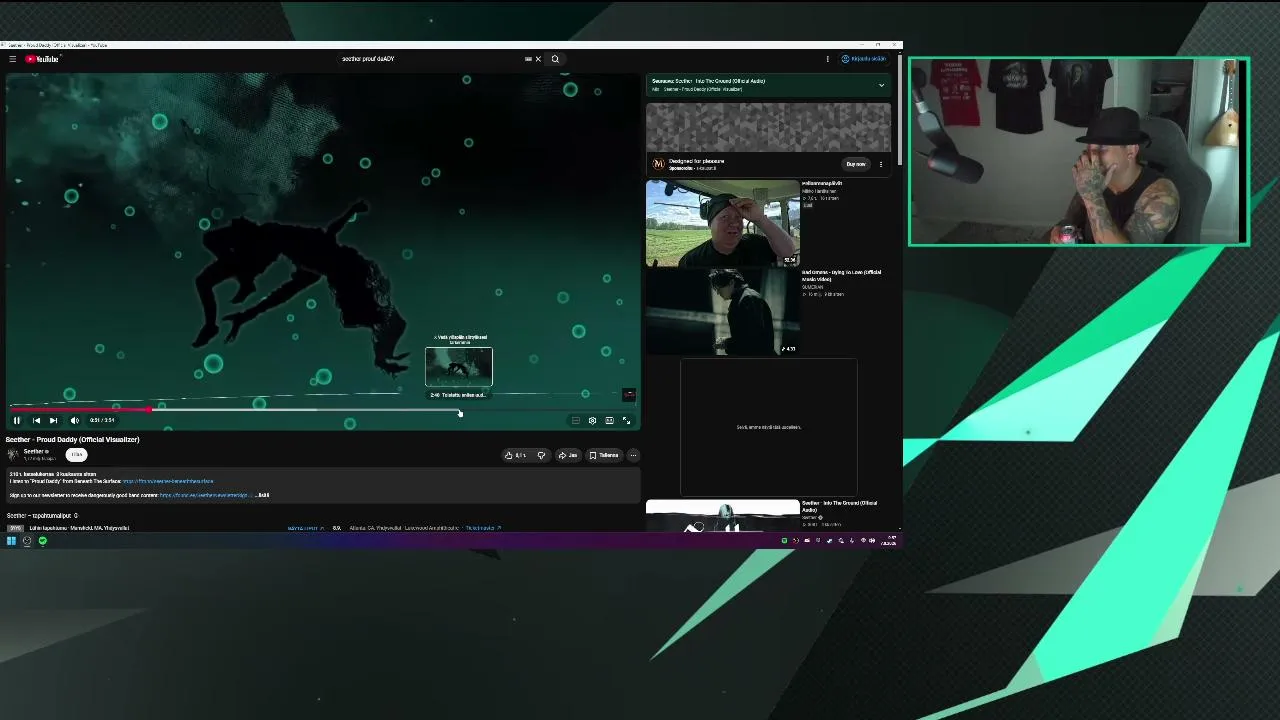1280x720 pixels.
Task: Click the red playhead dot on the timeline
Action: pyautogui.click(x=150, y=410)
